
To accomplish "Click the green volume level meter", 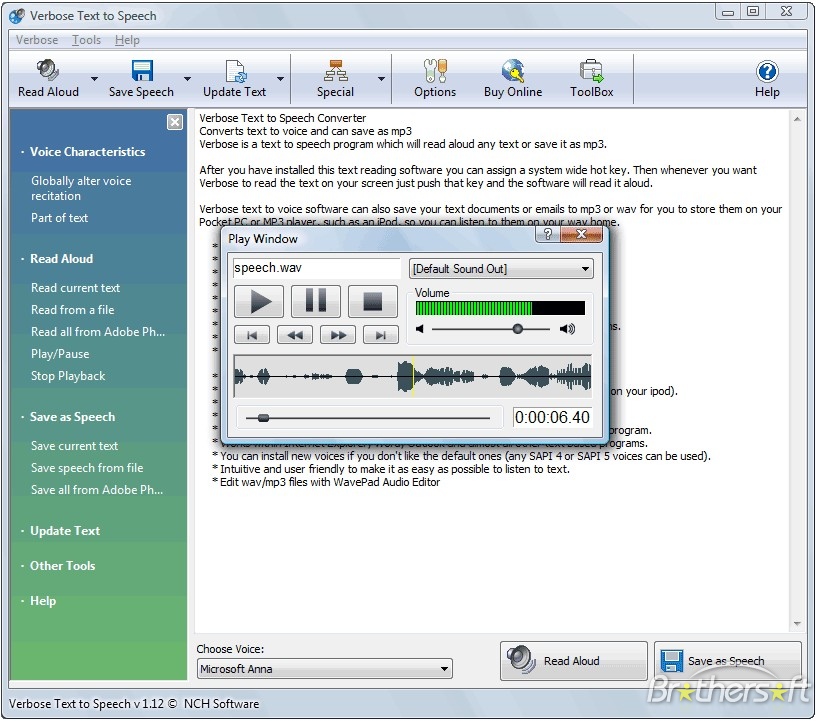I will click(500, 308).
